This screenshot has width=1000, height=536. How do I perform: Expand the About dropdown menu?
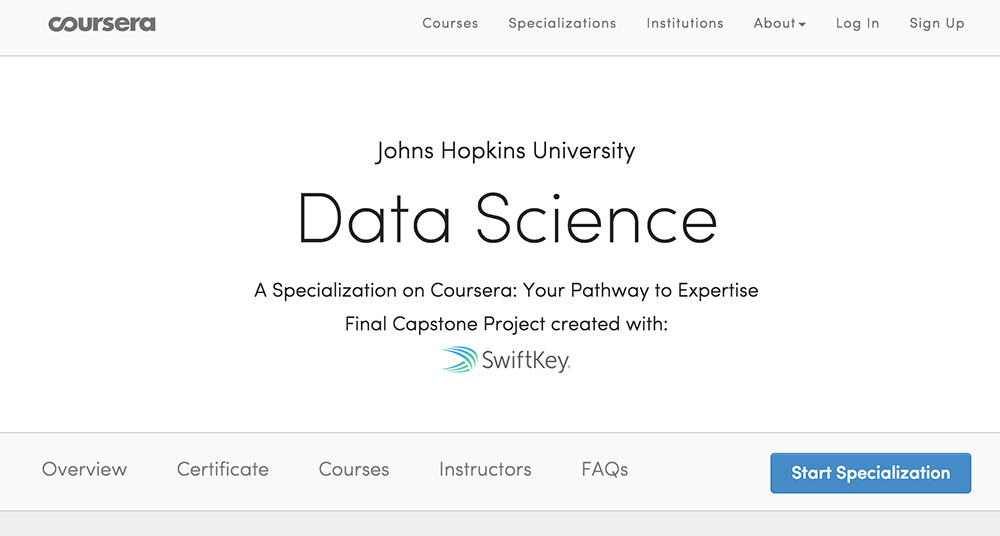coord(775,23)
